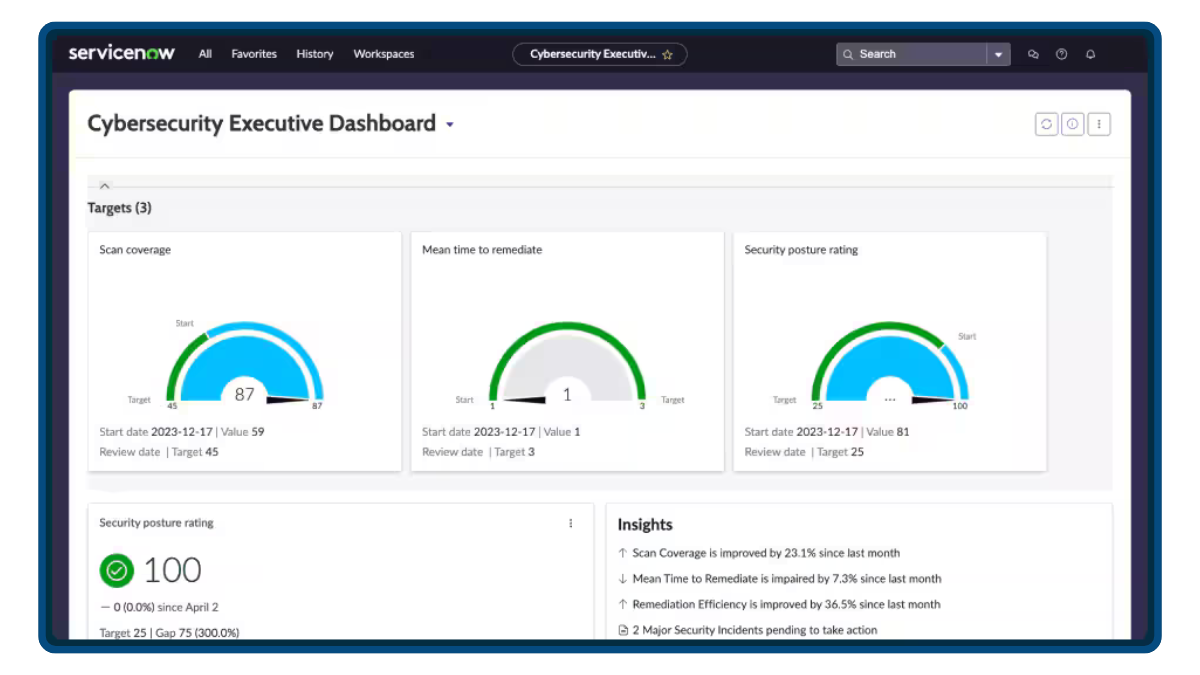Screen dimensions: 1200x675
Task: View notifications bell
Action: 1090,53
